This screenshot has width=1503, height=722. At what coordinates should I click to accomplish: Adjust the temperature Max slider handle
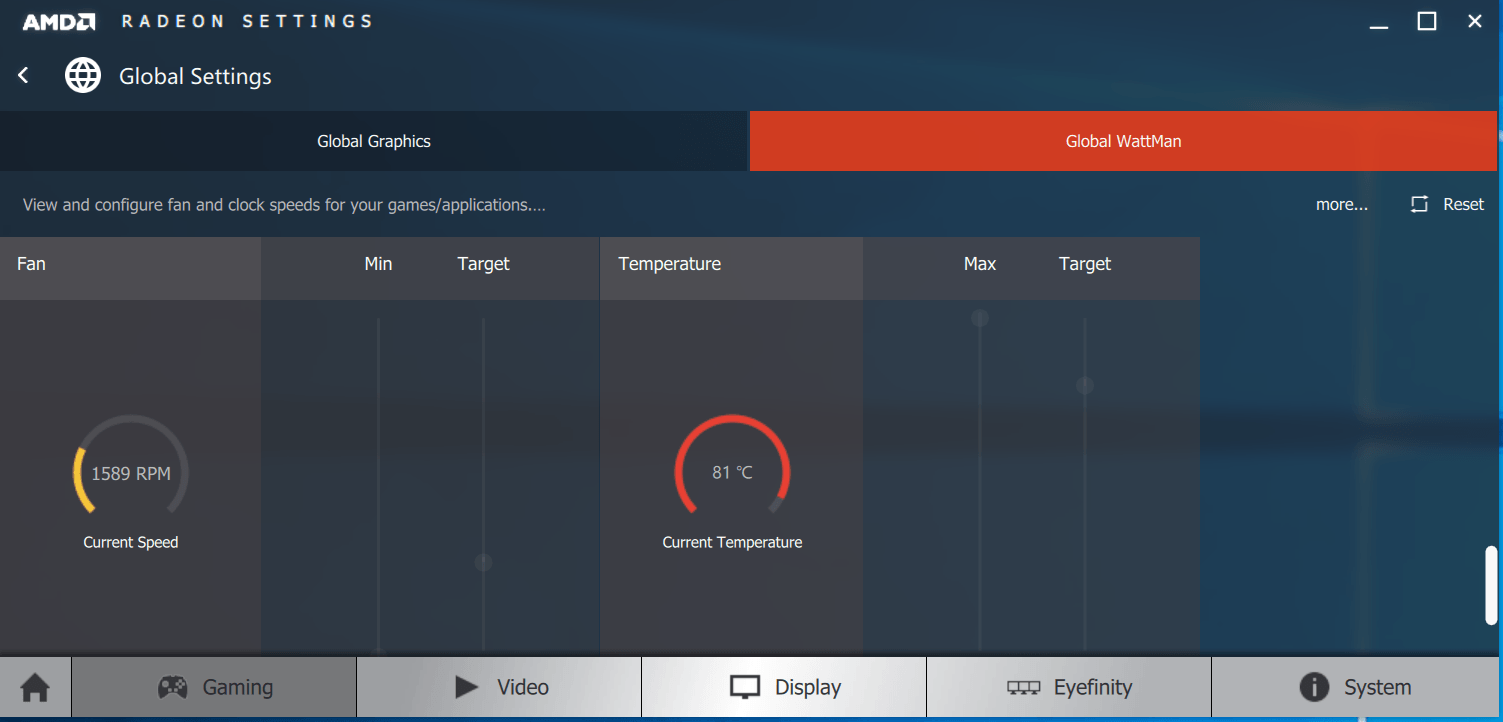click(980, 318)
